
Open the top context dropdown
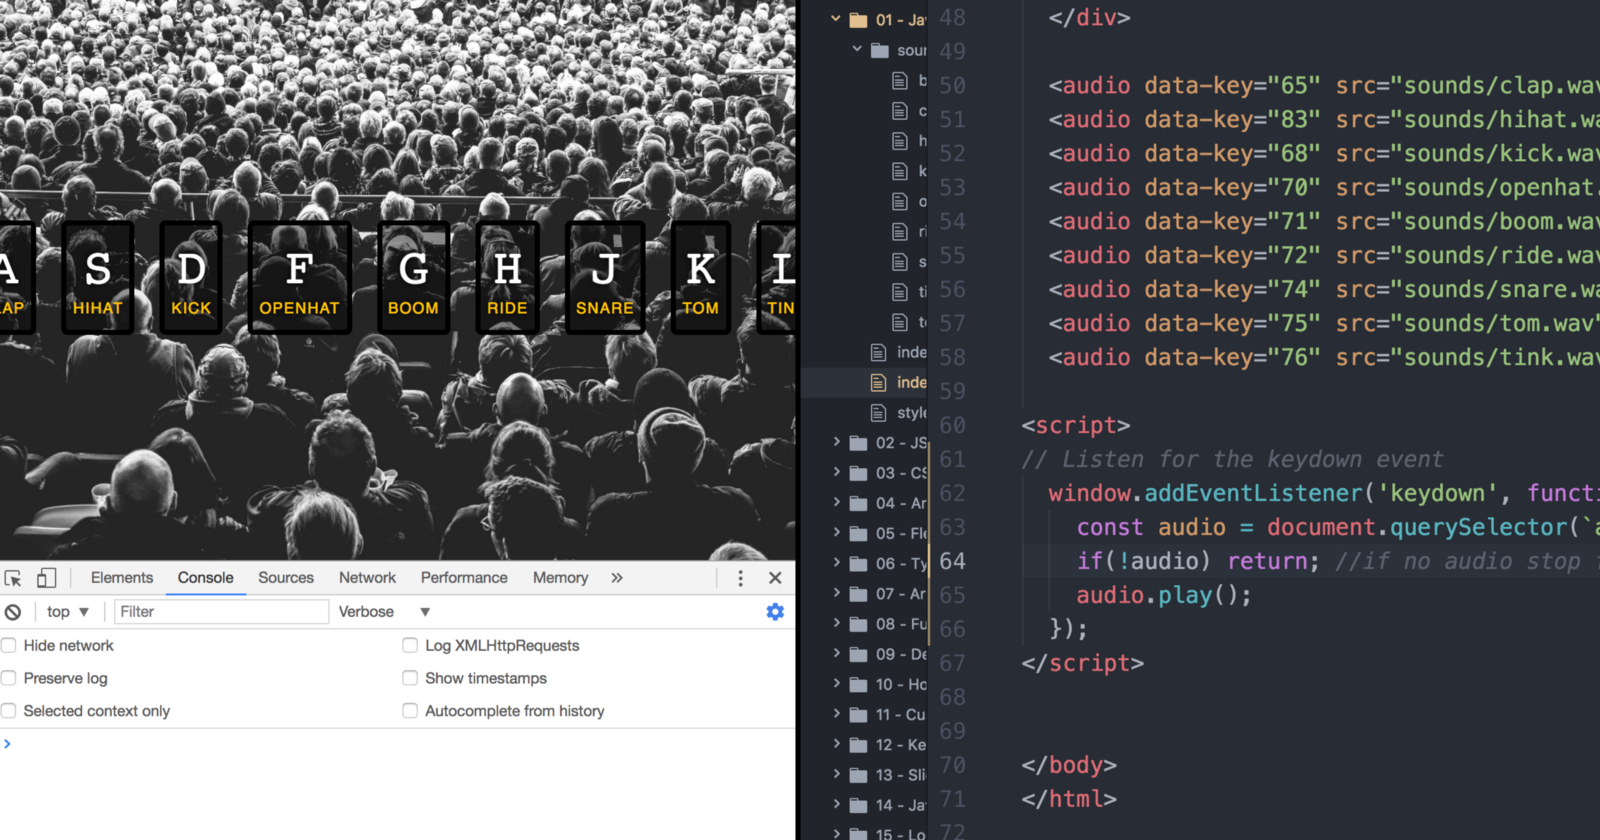tap(68, 612)
